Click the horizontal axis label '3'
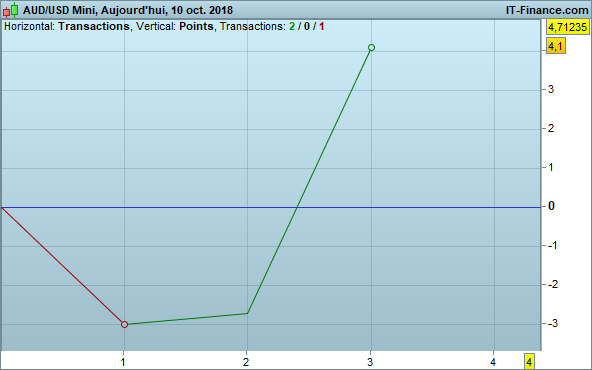 (x=370, y=362)
